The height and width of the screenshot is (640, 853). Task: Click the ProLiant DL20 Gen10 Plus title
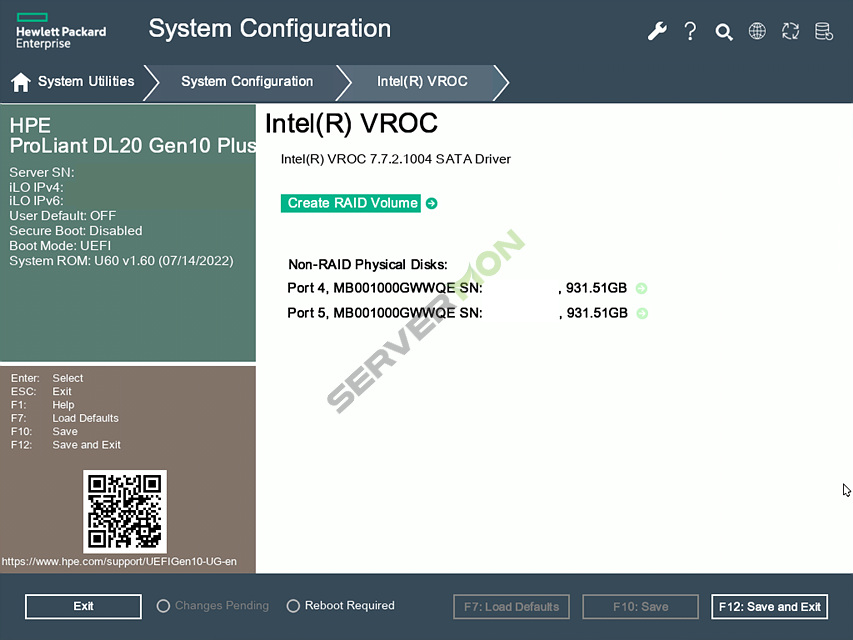(133, 146)
